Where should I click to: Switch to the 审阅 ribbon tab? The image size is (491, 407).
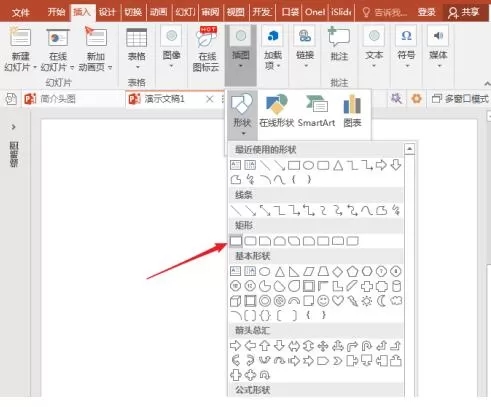(x=210, y=12)
